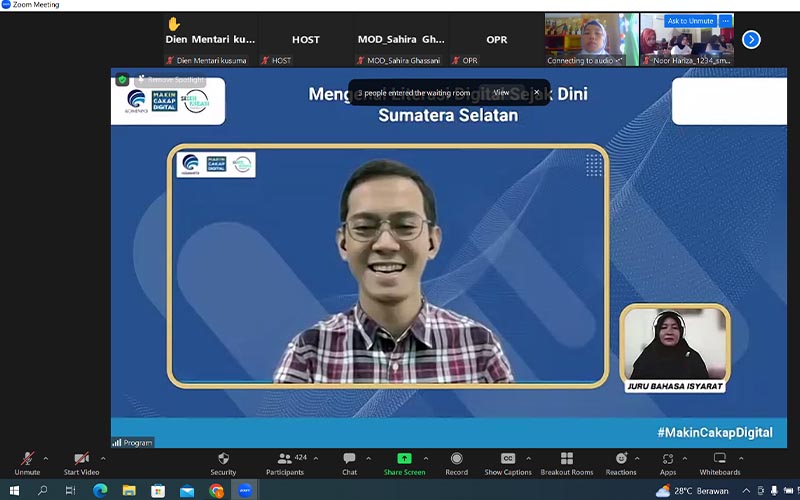The height and width of the screenshot is (500, 800).
Task: Select the Connecting to audio video tile
Action: pyautogui.click(x=591, y=39)
